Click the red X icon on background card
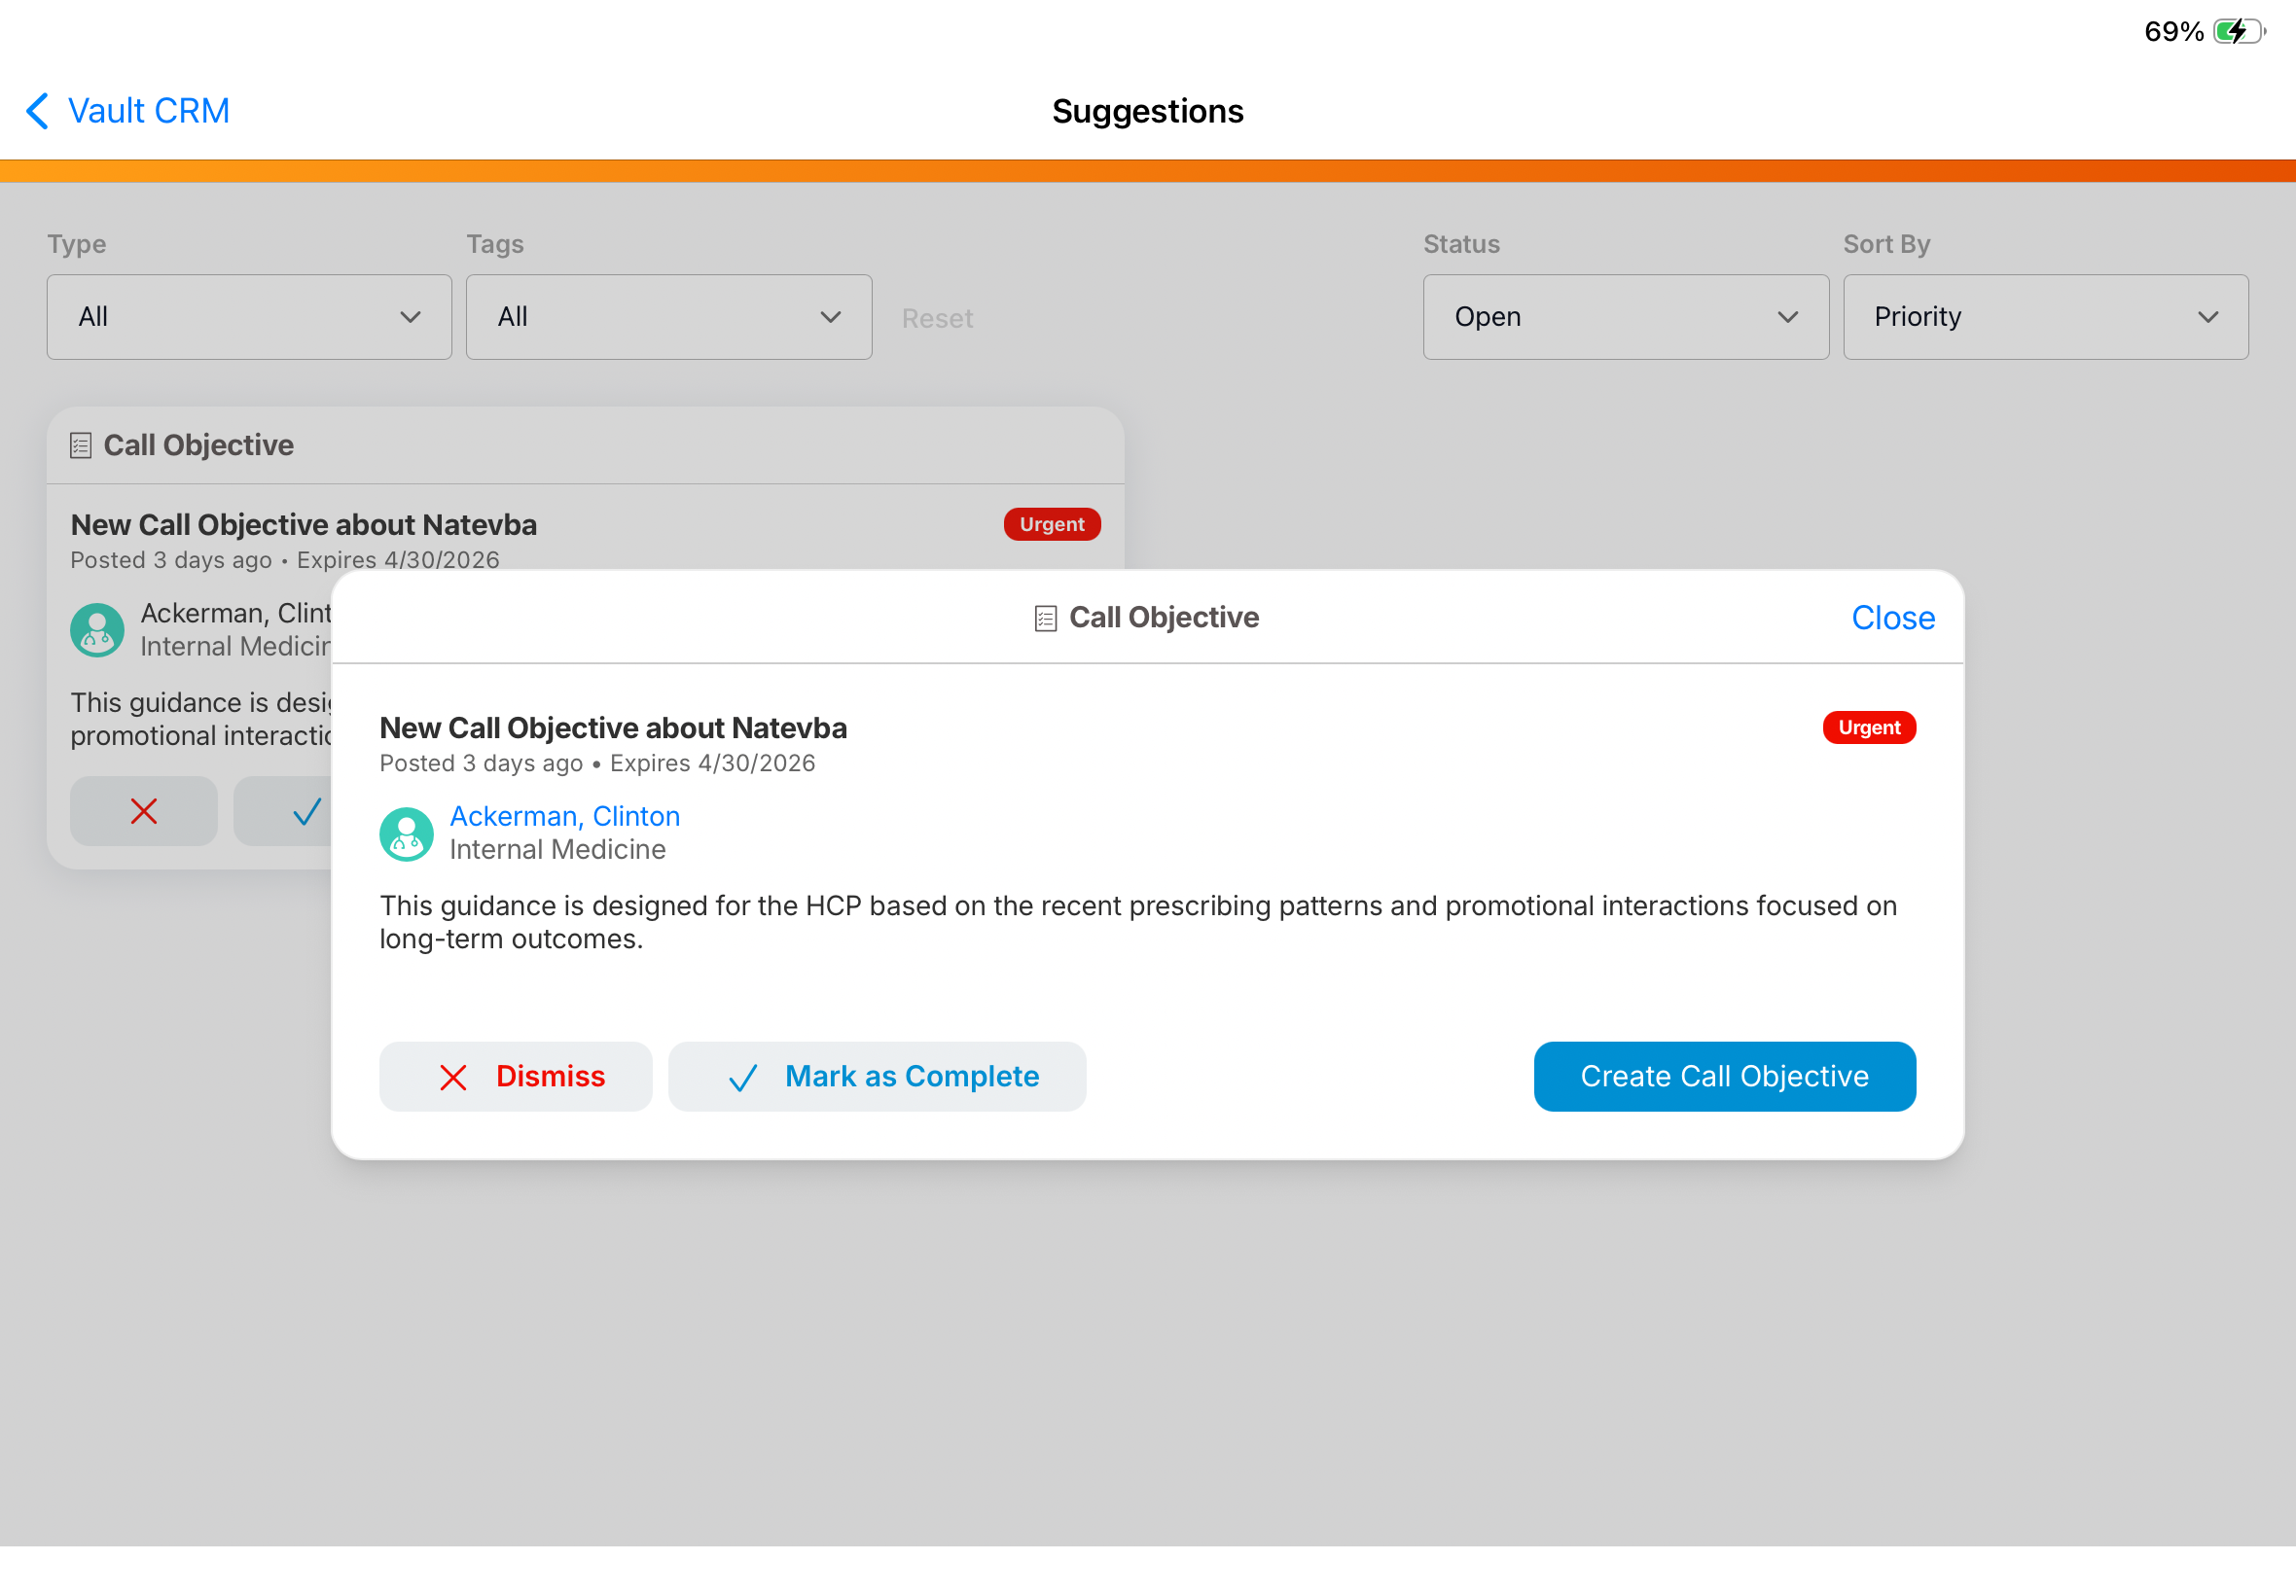Screen dimensions: 2296x1596 (x=144, y=811)
